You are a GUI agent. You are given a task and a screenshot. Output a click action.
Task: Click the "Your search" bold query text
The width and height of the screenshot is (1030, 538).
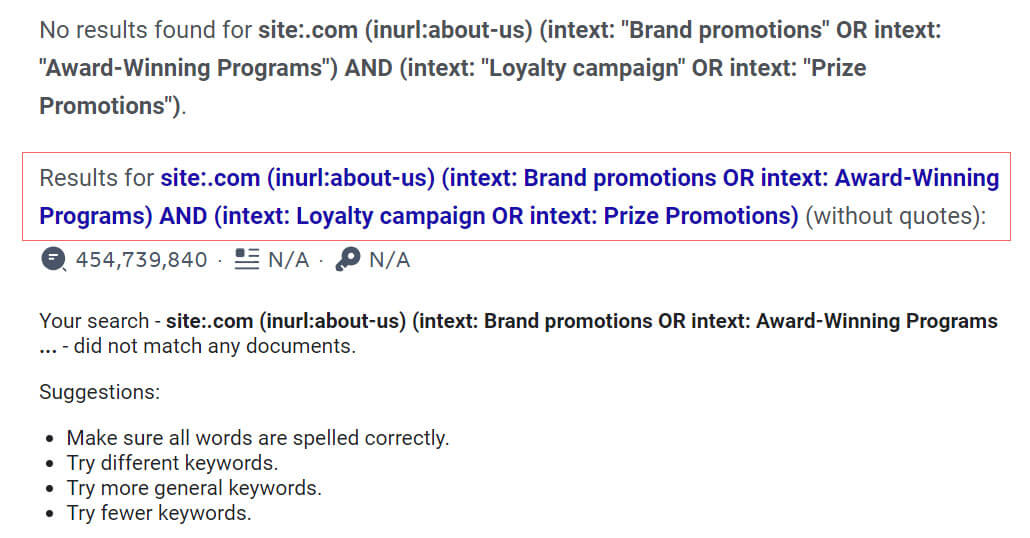pos(580,322)
